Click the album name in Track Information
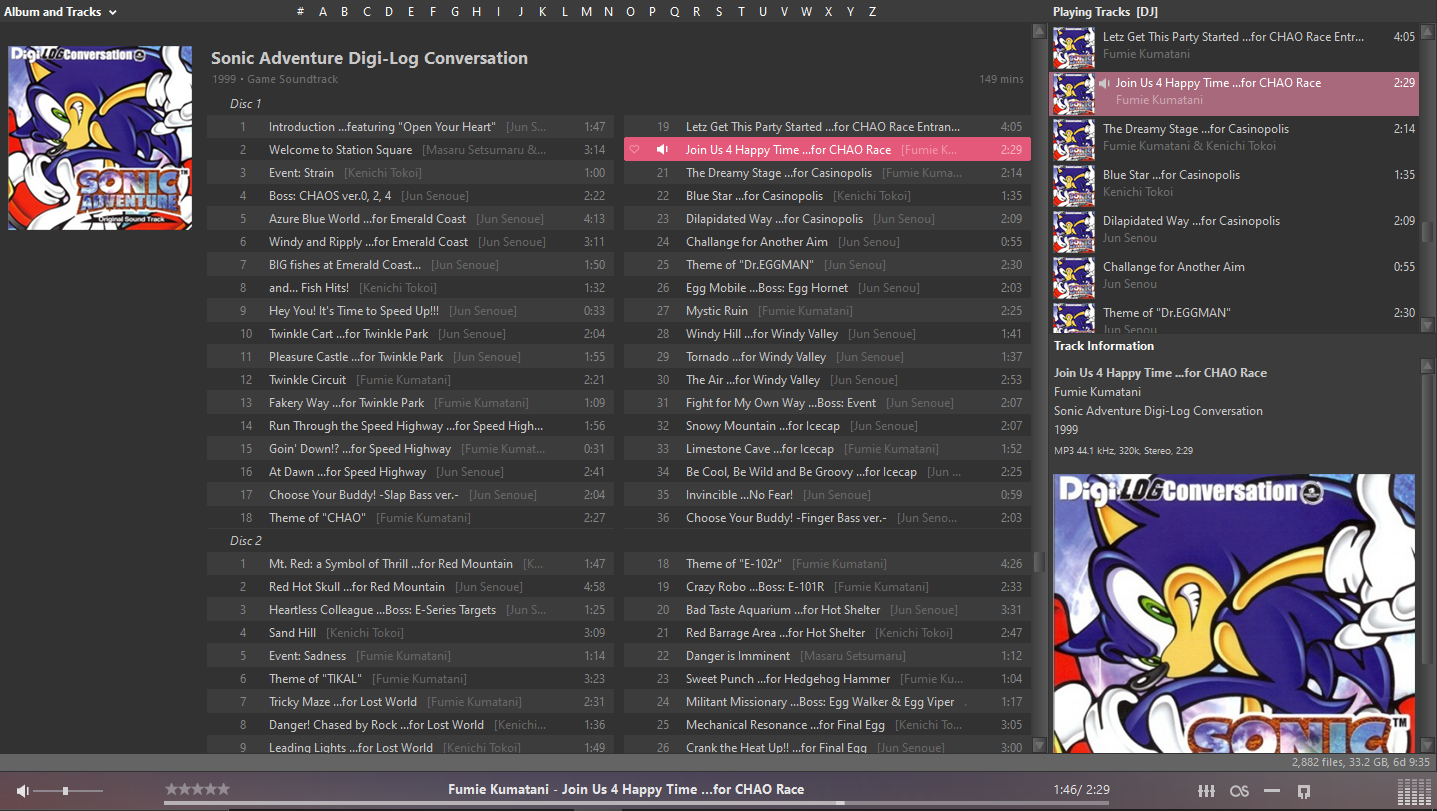Viewport: 1437px width, 811px height. click(1158, 411)
